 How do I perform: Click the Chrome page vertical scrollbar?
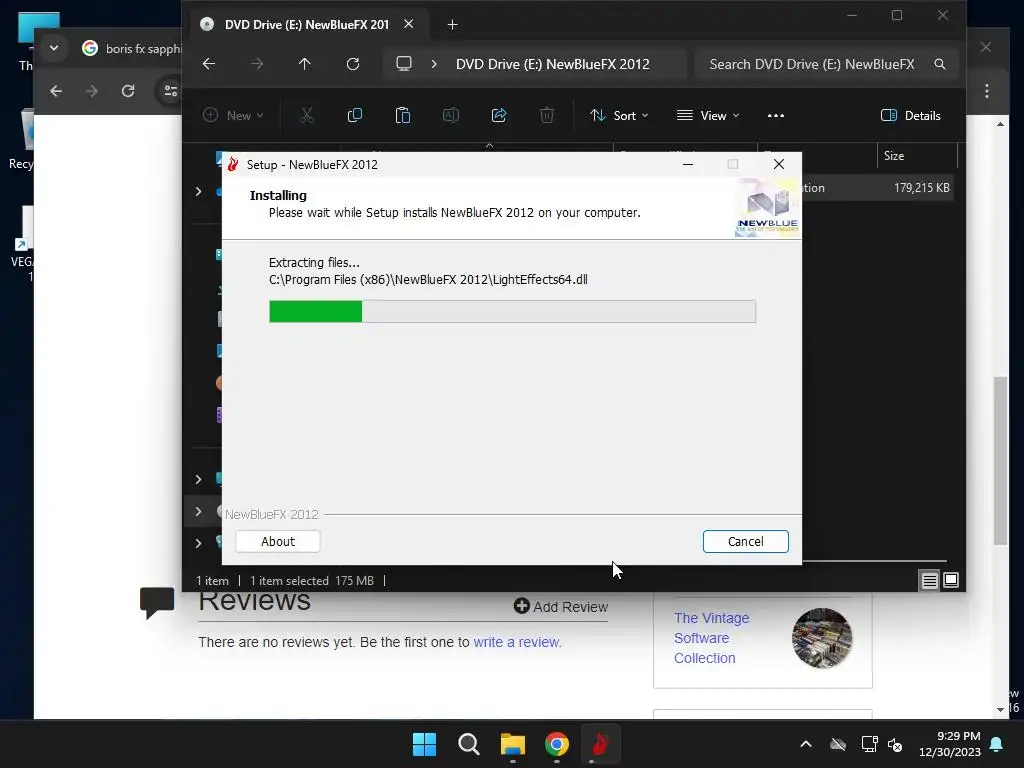tap(1000, 460)
